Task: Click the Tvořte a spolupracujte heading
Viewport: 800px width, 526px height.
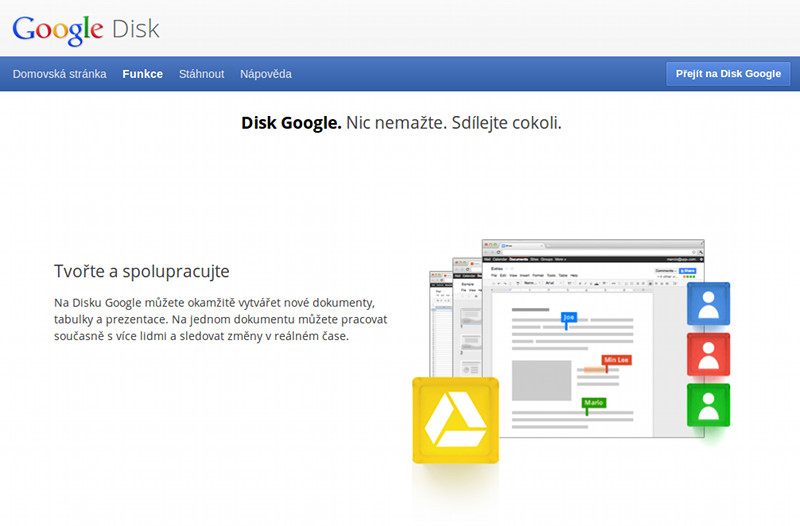Action: 142,271
